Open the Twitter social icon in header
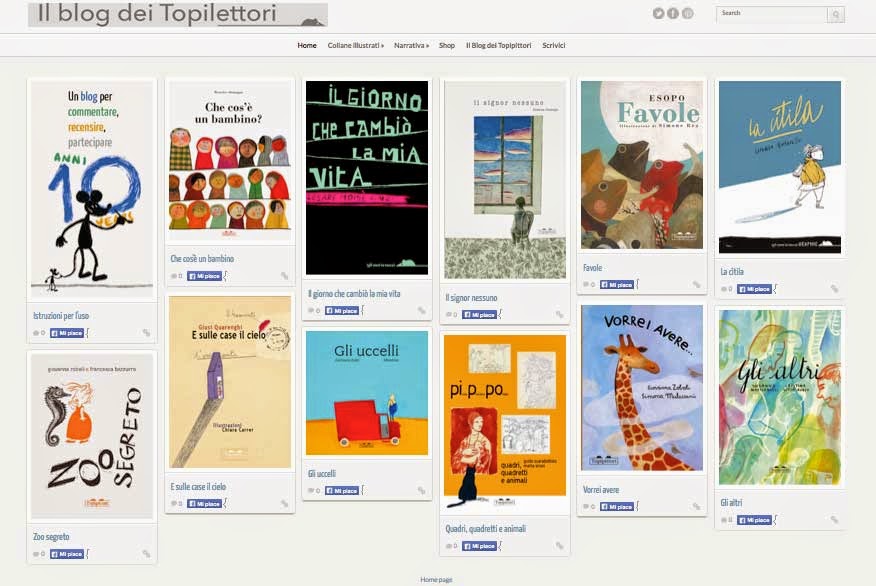876x586 pixels. (x=658, y=13)
